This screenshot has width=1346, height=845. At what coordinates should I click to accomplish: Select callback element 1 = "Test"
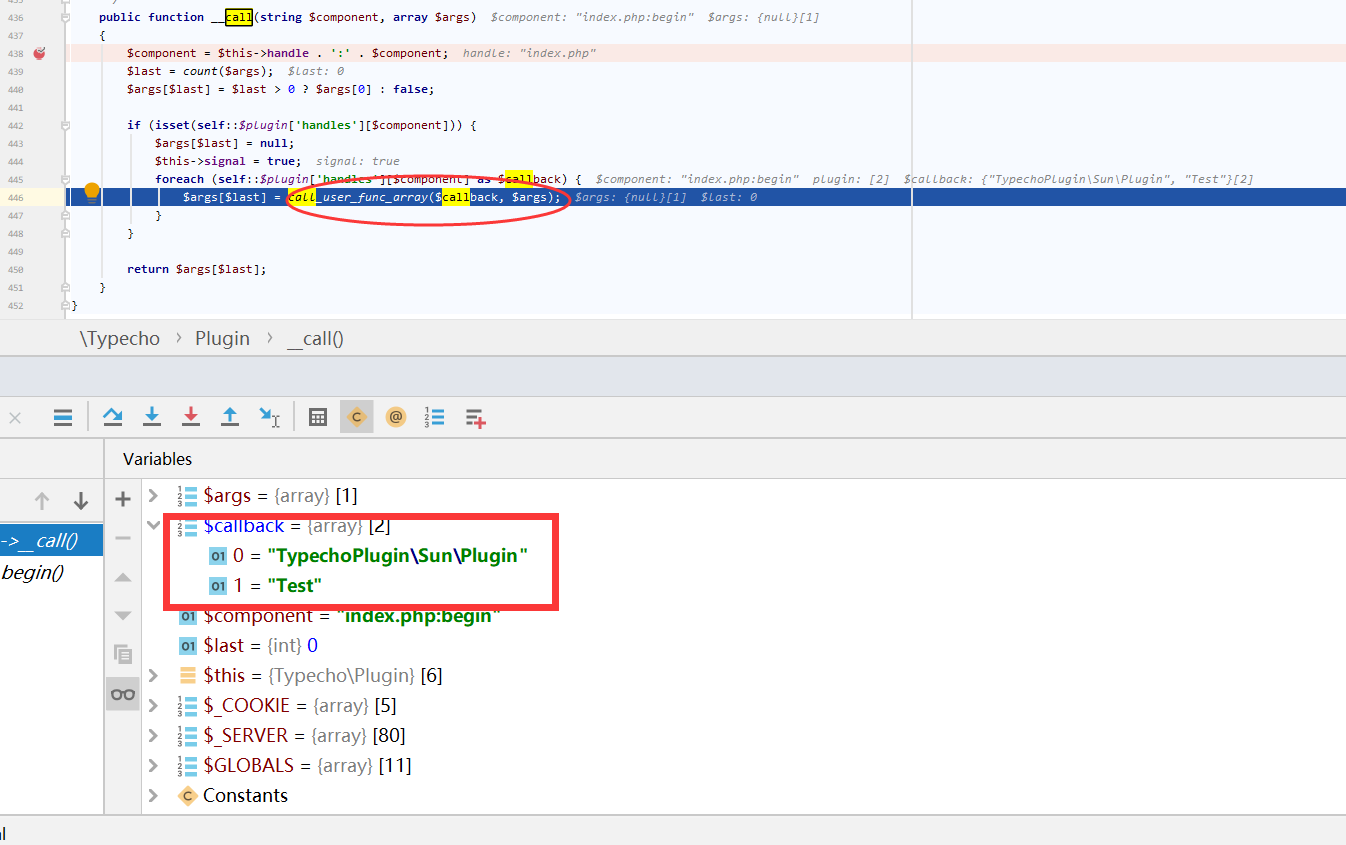coord(265,585)
